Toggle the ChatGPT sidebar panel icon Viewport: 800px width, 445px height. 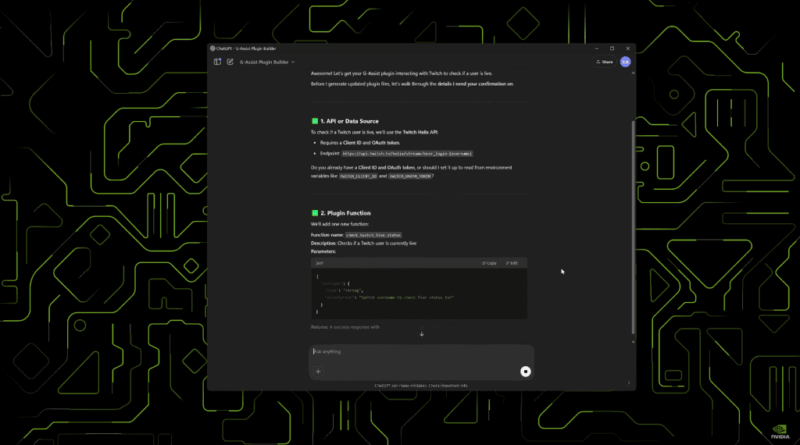217,62
